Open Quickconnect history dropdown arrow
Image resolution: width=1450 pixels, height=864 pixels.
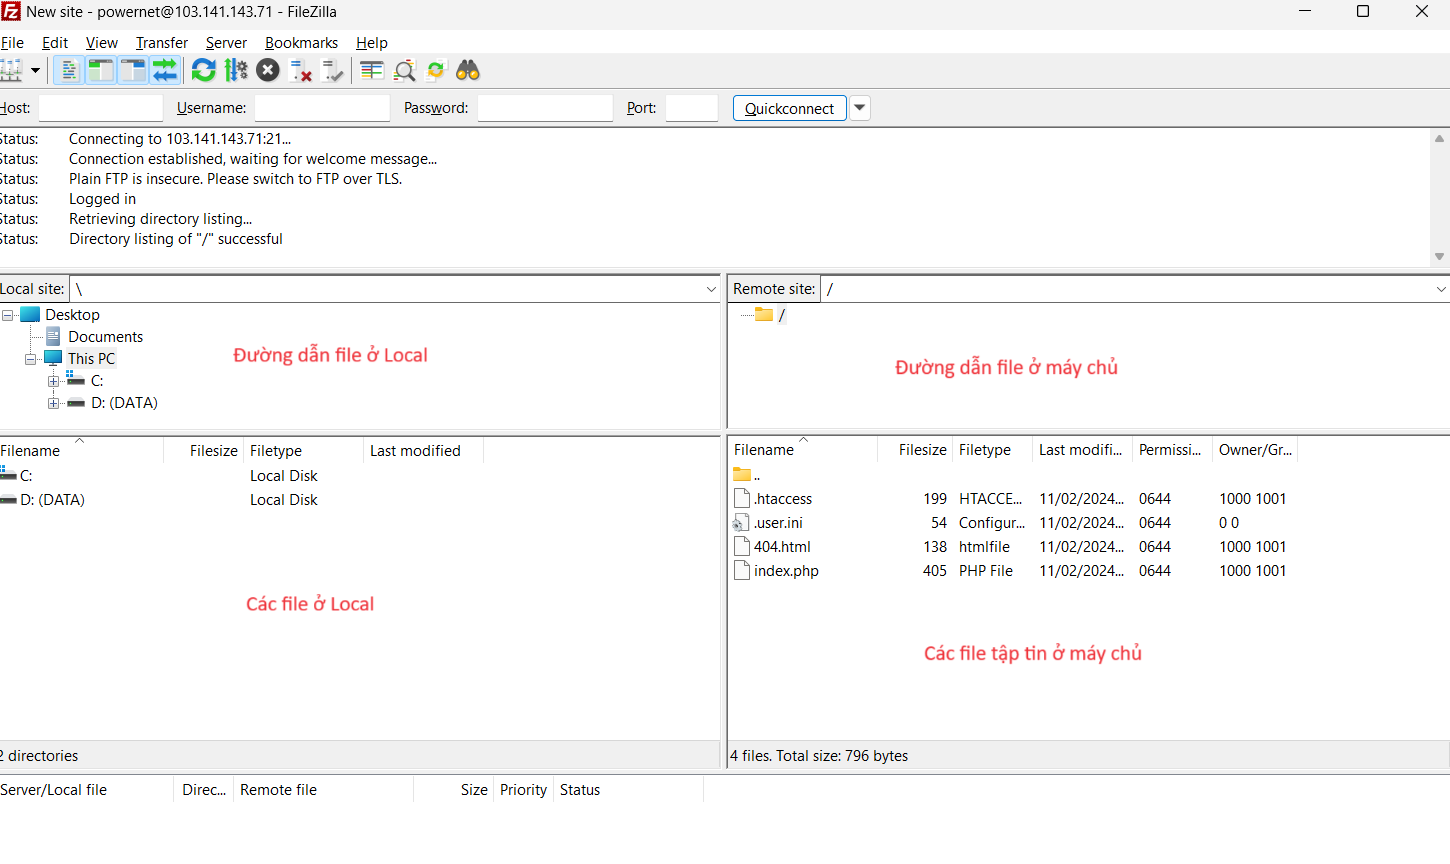pyautogui.click(x=859, y=108)
